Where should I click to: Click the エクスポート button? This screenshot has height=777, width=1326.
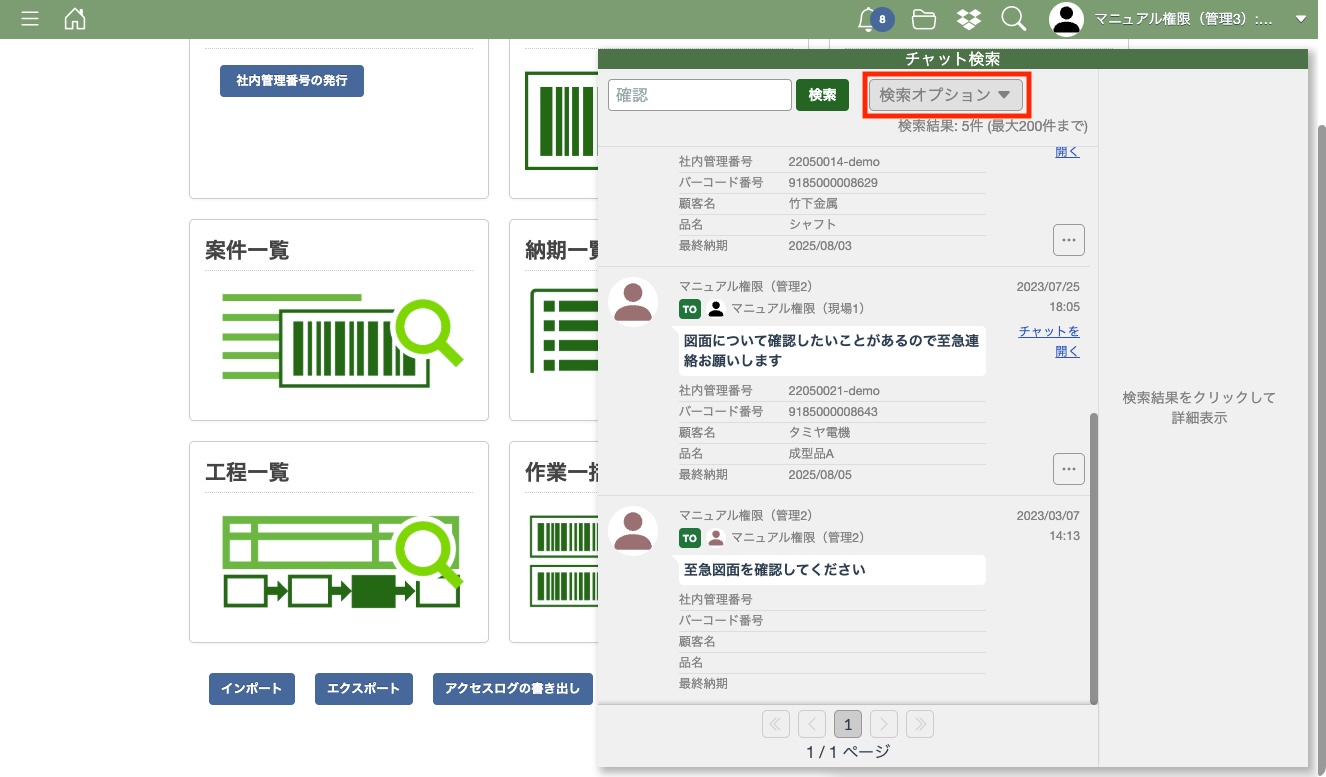coord(364,689)
